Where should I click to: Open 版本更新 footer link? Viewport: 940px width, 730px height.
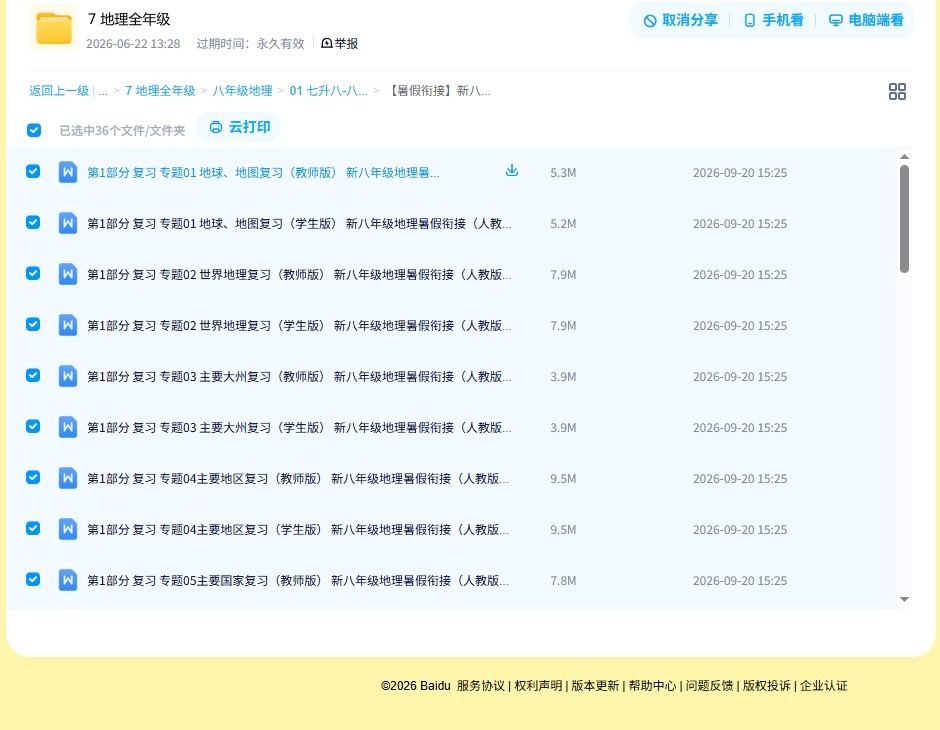click(595, 686)
